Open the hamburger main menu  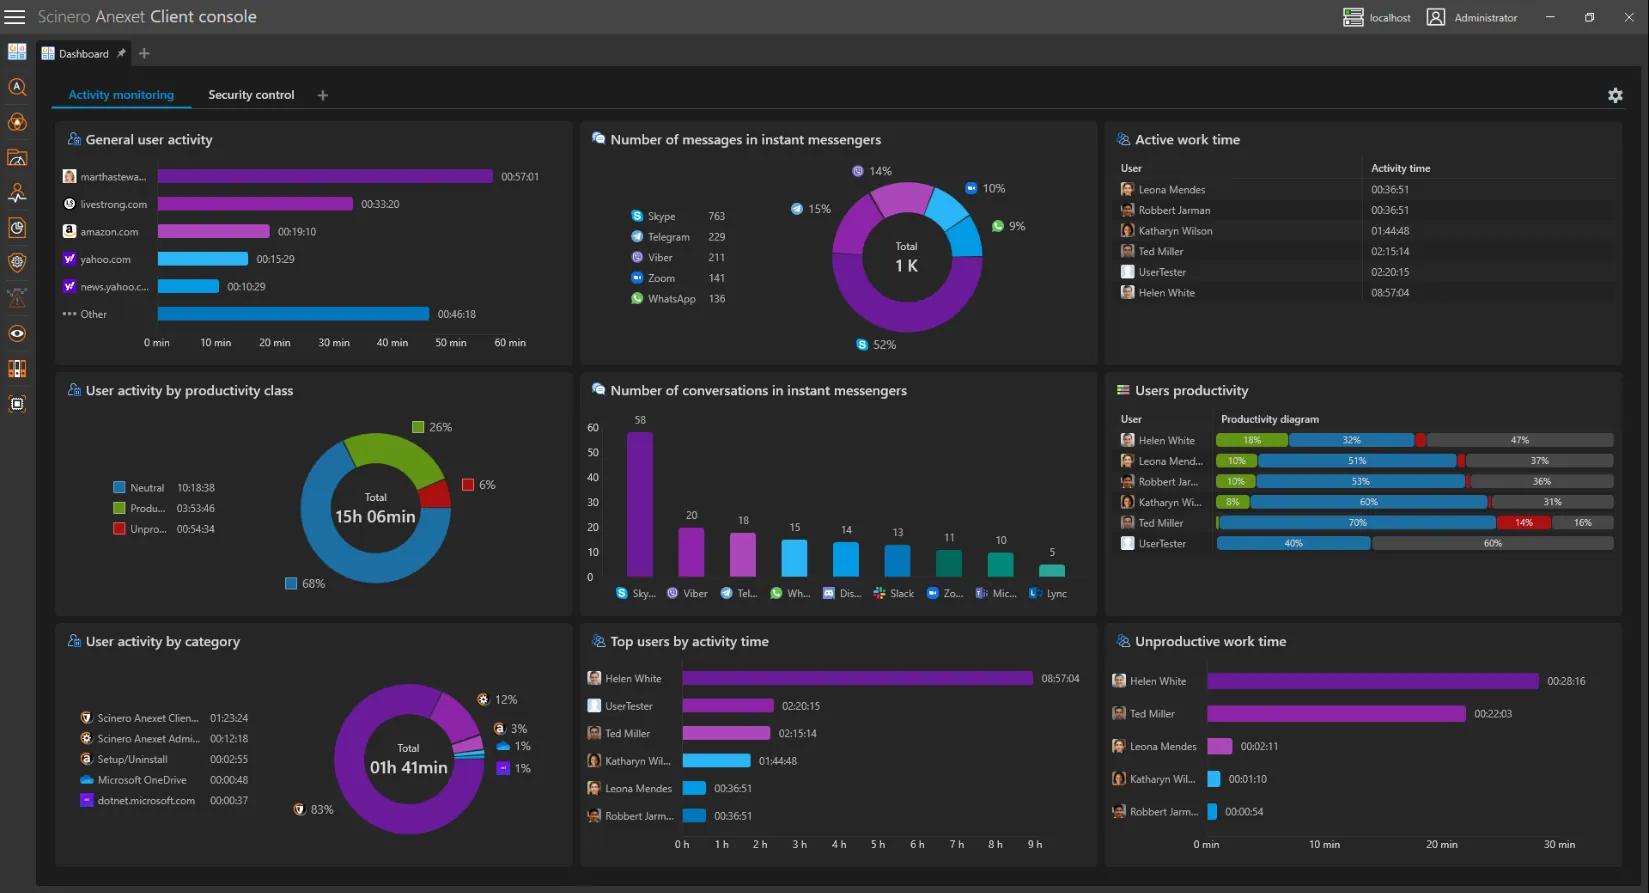click(15, 17)
